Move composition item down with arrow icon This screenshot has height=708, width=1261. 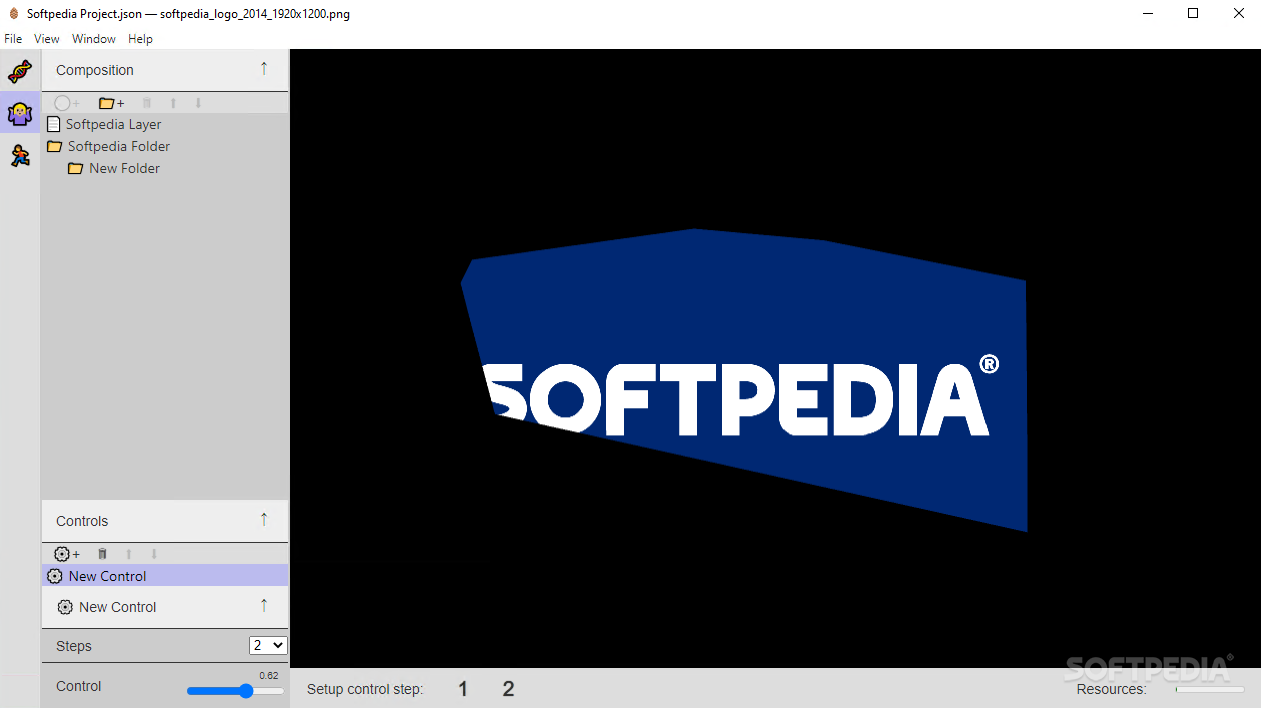point(198,103)
